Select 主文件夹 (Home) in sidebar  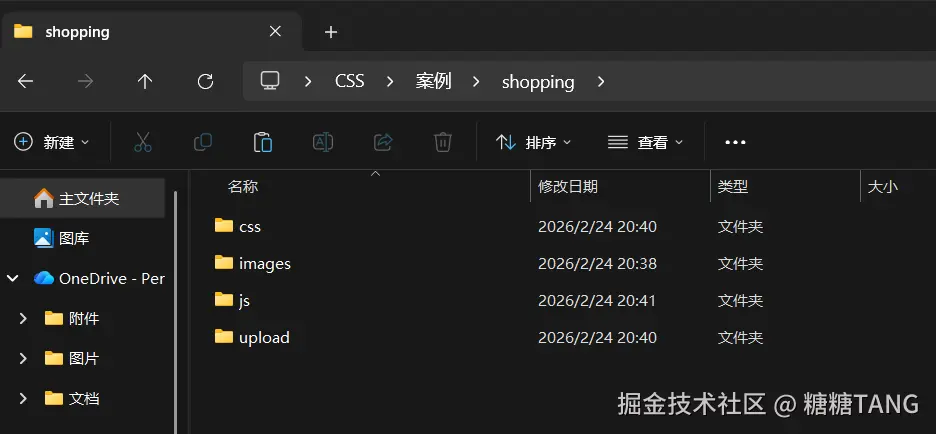(x=82, y=198)
